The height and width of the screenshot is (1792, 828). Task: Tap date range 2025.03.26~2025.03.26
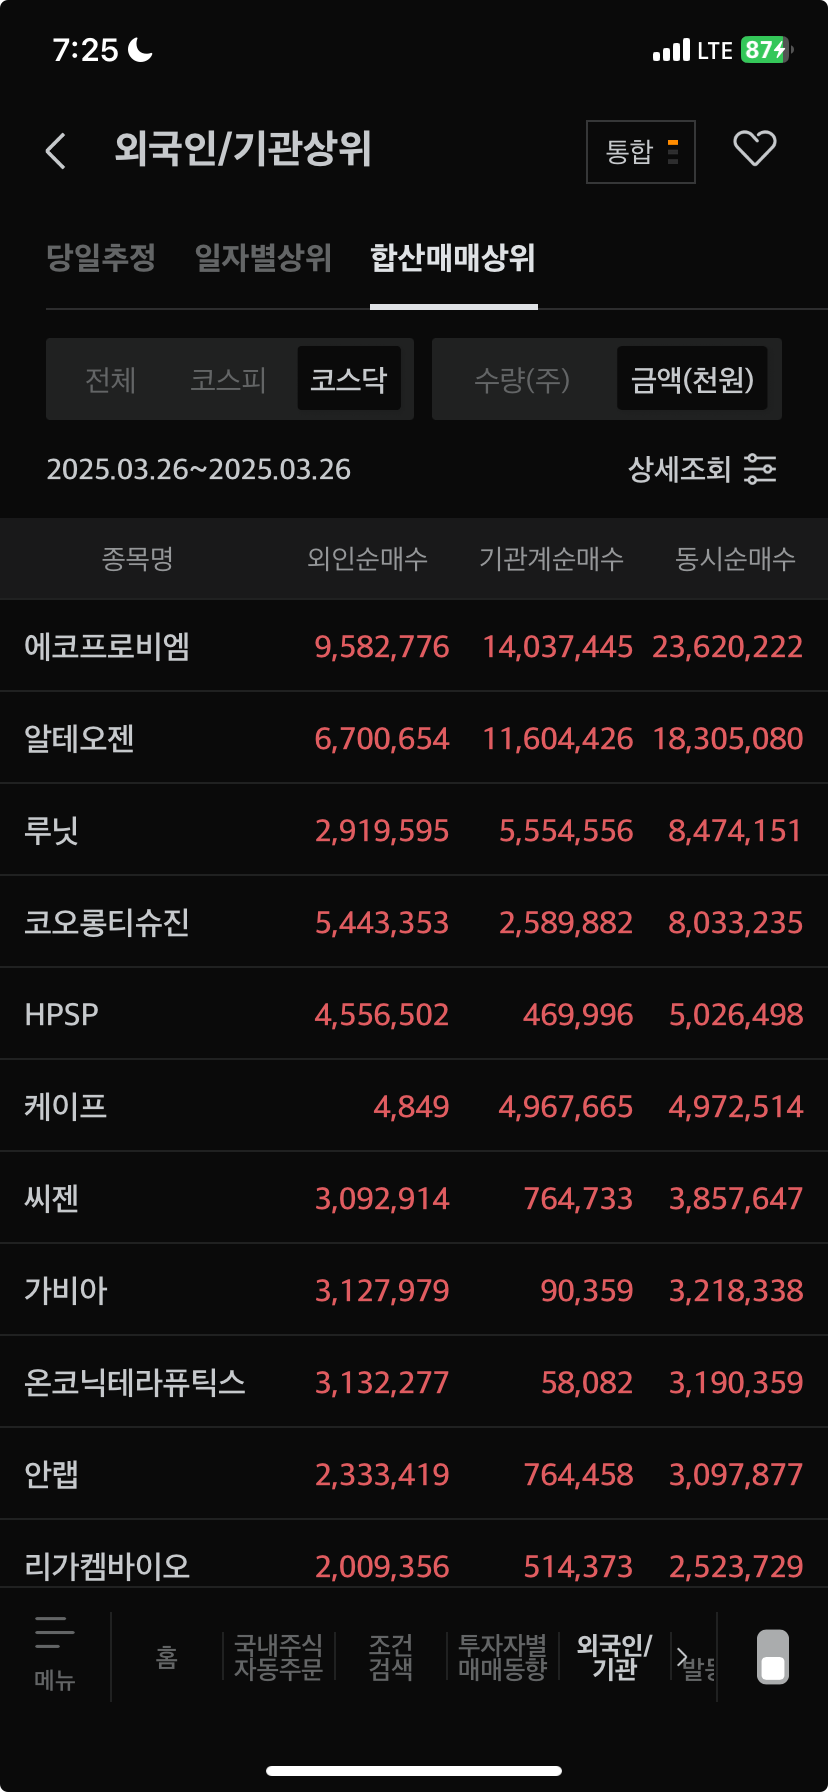pos(199,470)
